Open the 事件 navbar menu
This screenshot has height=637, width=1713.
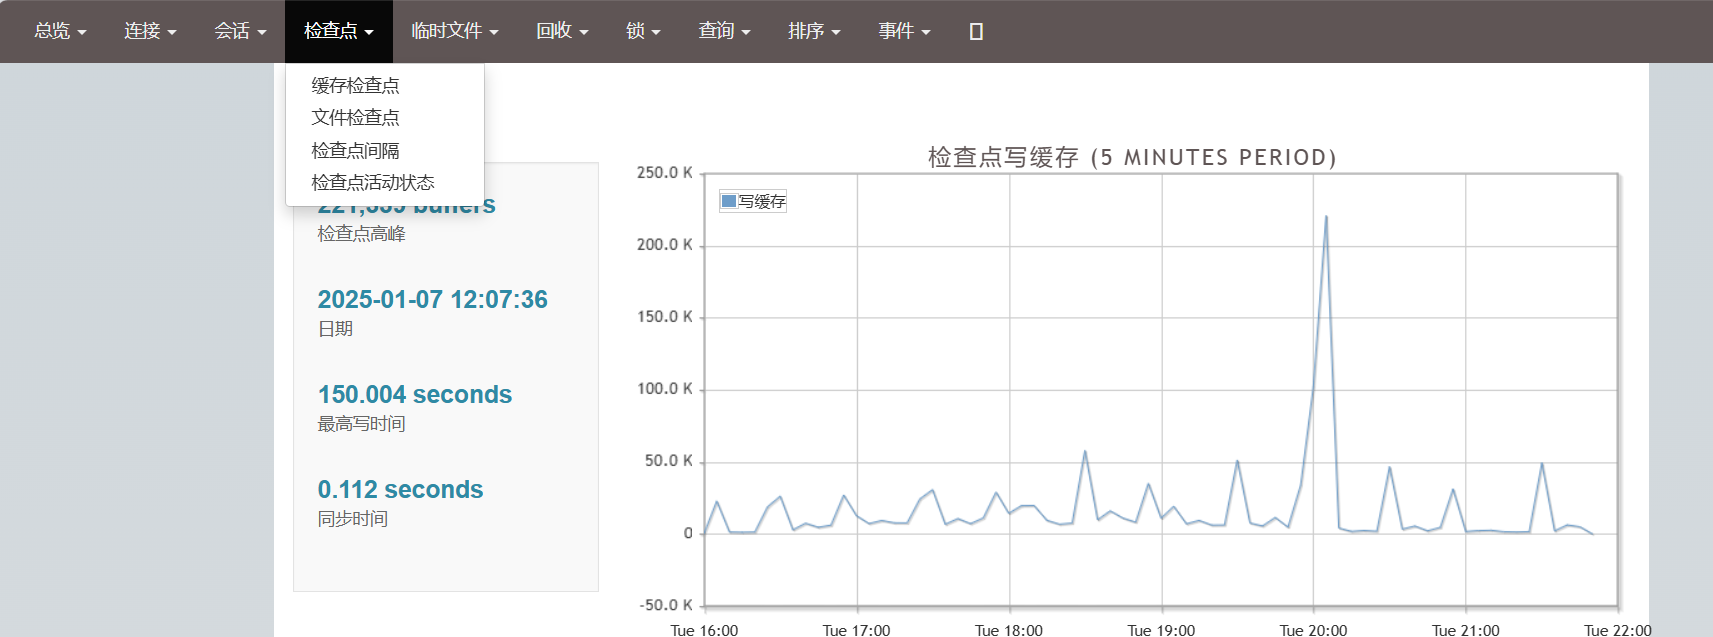click(x=904, y=31)
